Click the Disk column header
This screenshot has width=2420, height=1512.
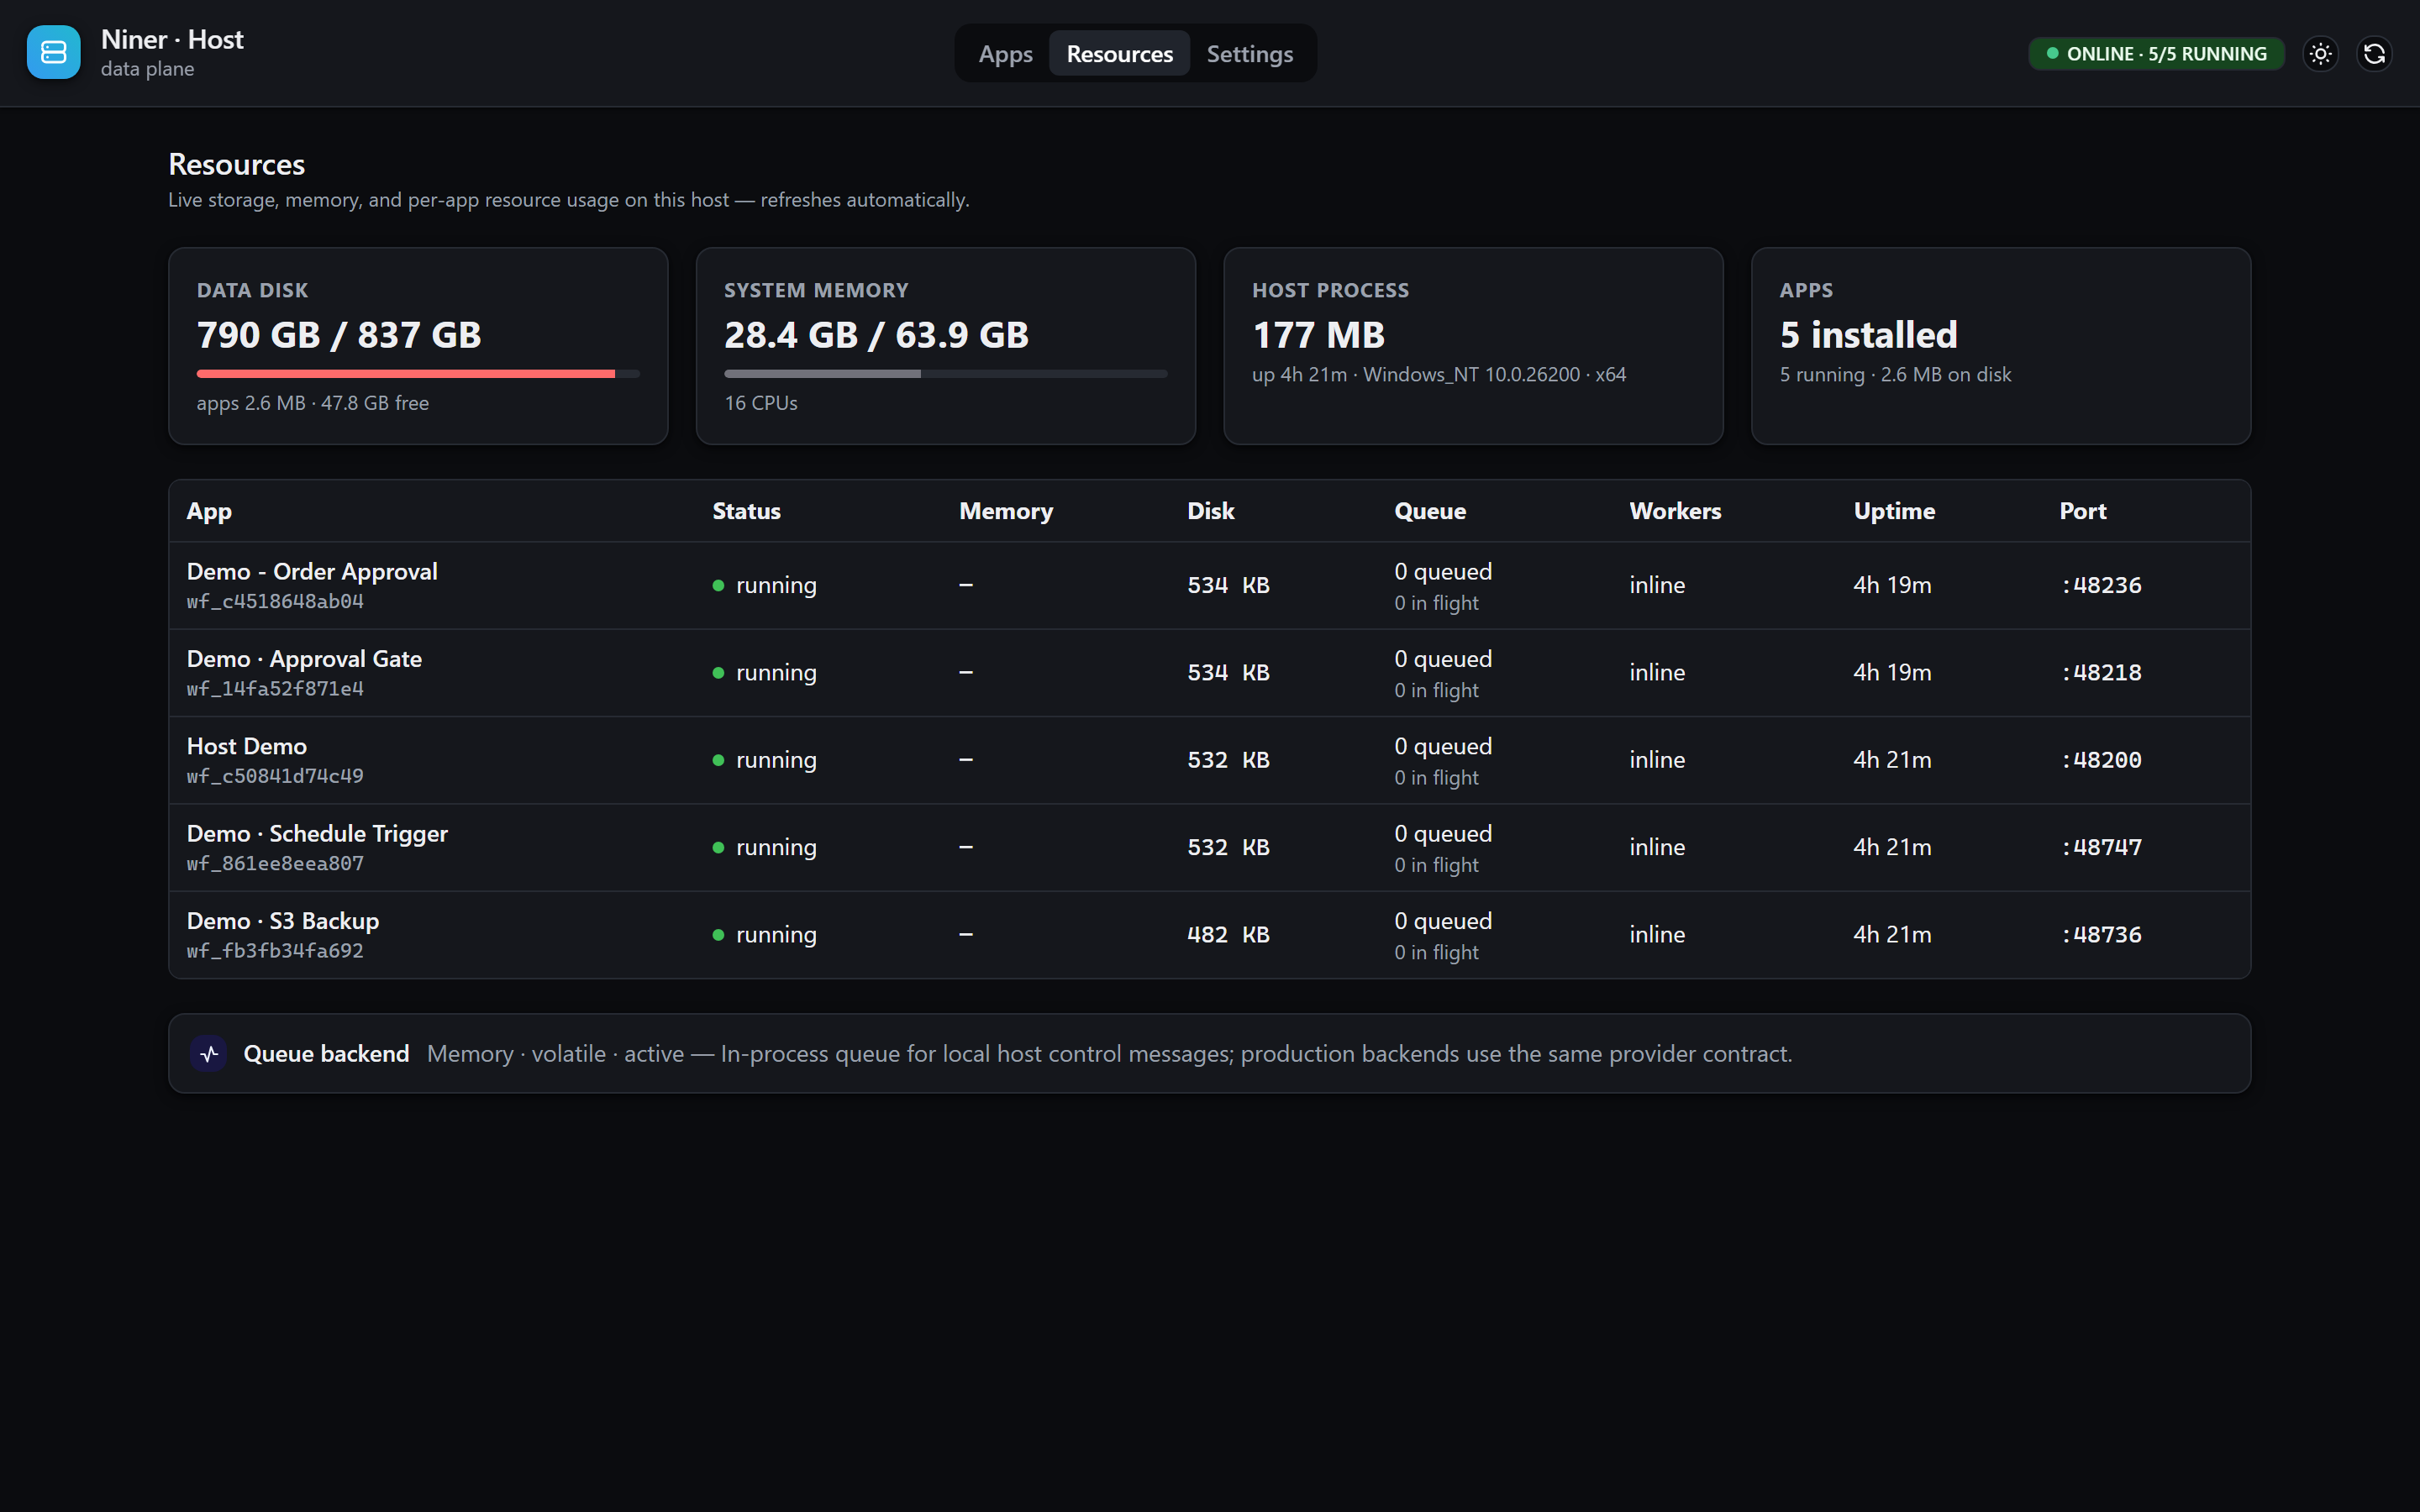pyautogui.click(x=1210, y=511)
